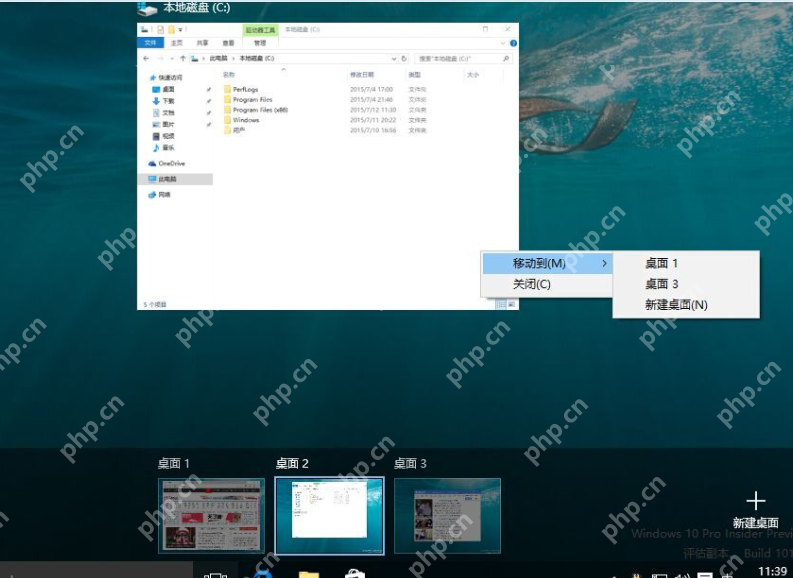
Task: Click the search 本地磁盘 (C:) box
Action: coord(463,59)
